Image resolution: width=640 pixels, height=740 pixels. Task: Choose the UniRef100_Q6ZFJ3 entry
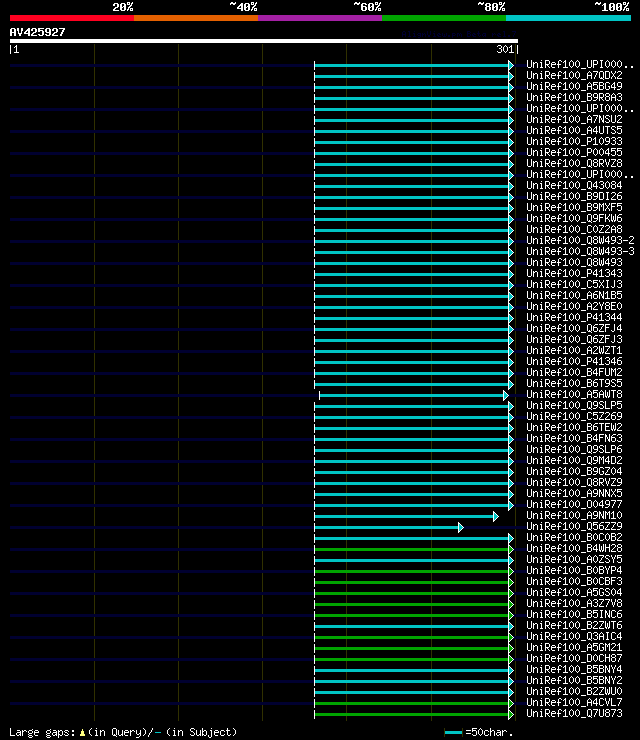pyautogui.click(x=574, y=339)
